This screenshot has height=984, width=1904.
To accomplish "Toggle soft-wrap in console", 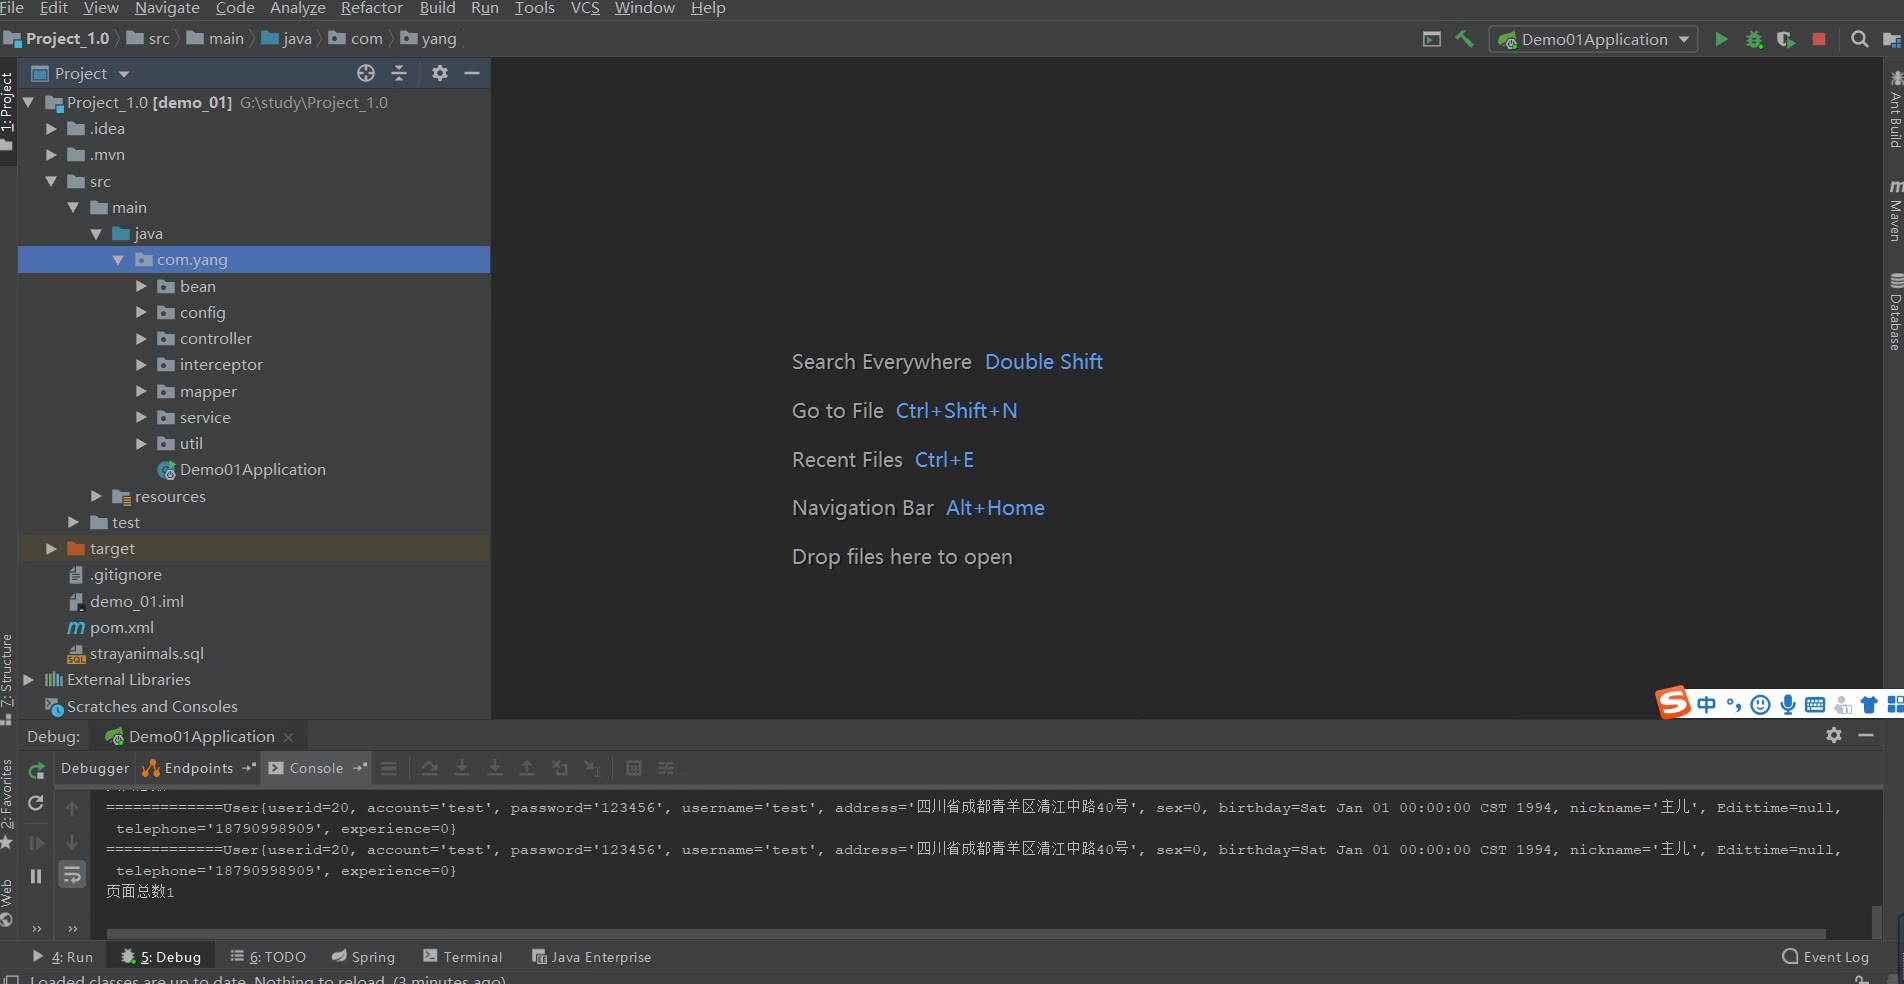I will [x=72, y=876].
